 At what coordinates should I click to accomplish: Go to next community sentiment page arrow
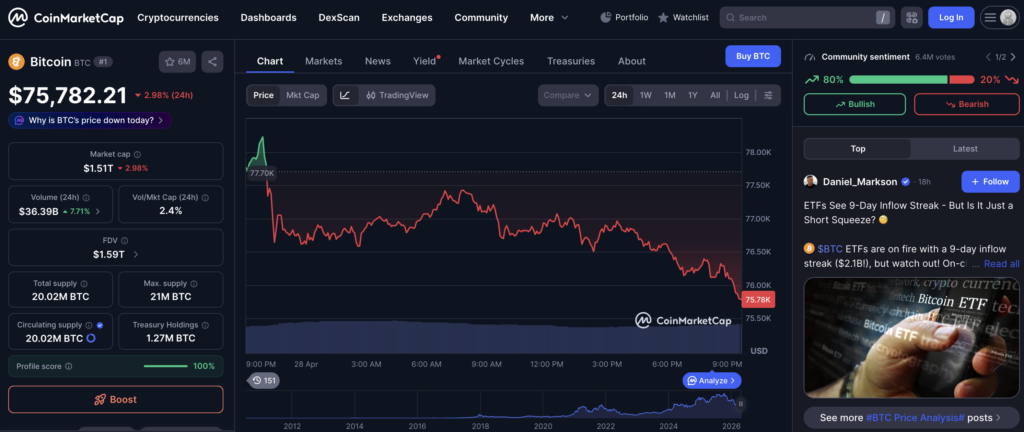pos(1012,57)
